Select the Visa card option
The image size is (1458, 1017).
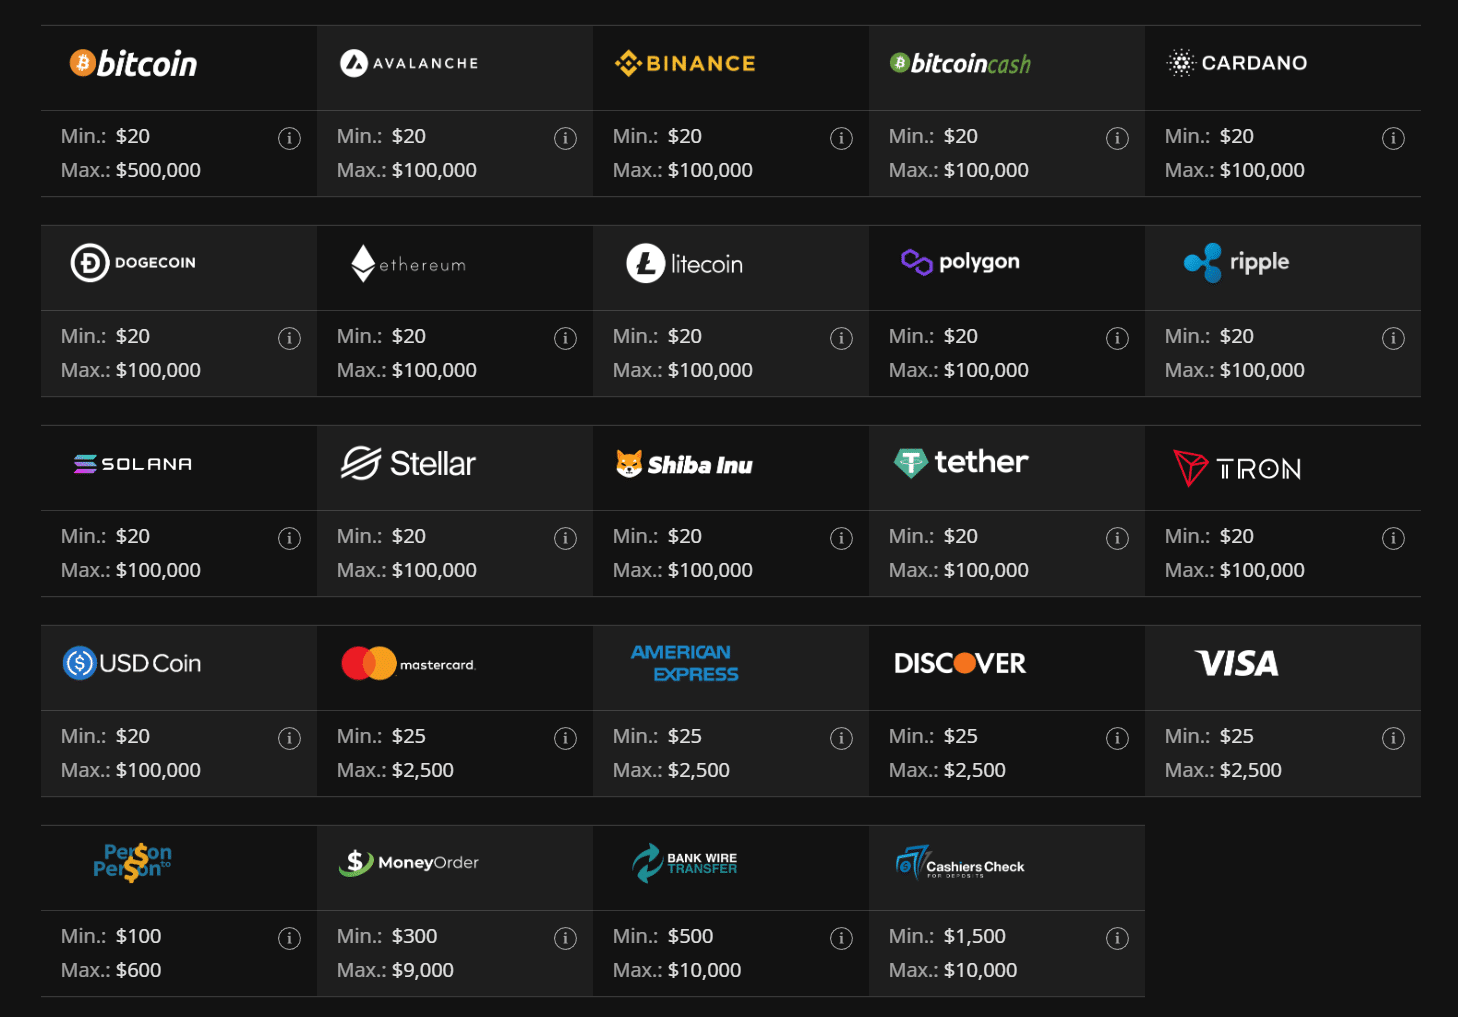click(x=1236, y=662)
